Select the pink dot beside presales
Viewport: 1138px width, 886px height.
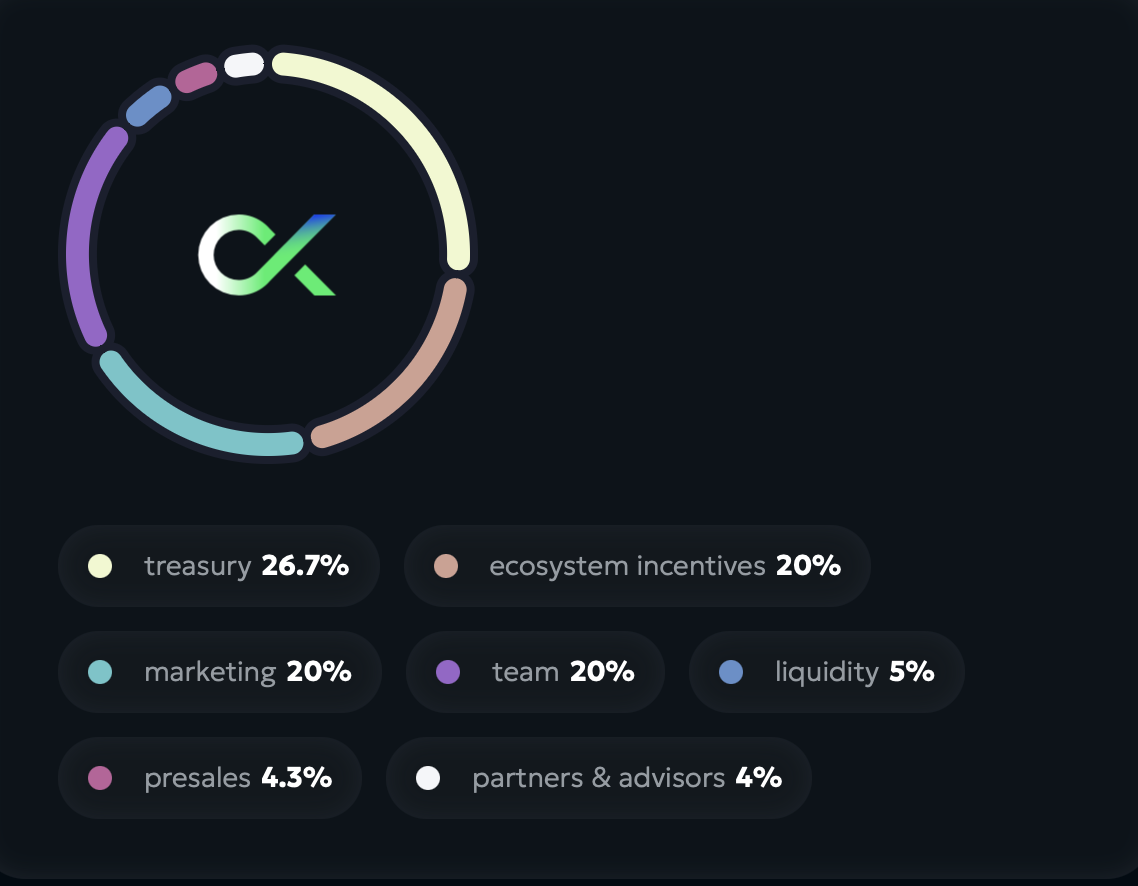click(100, 778)
